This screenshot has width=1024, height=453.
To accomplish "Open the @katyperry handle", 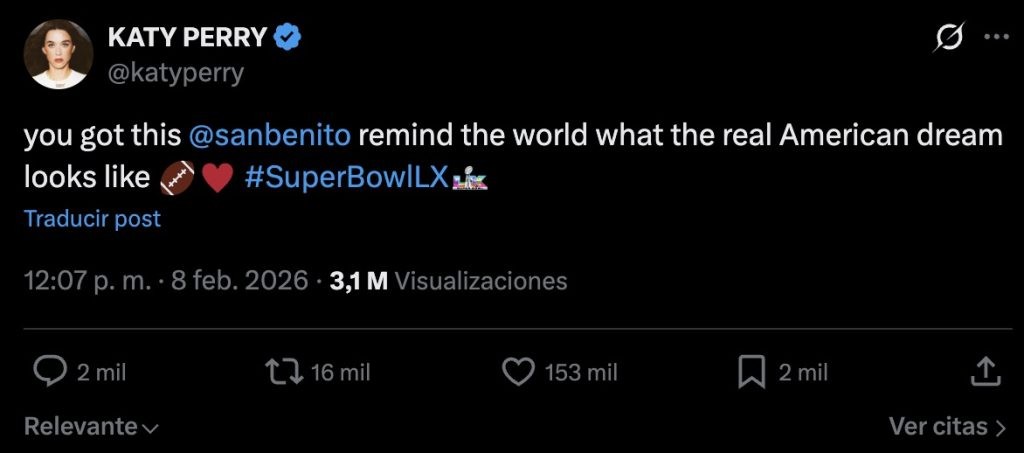I will [175, 74].
